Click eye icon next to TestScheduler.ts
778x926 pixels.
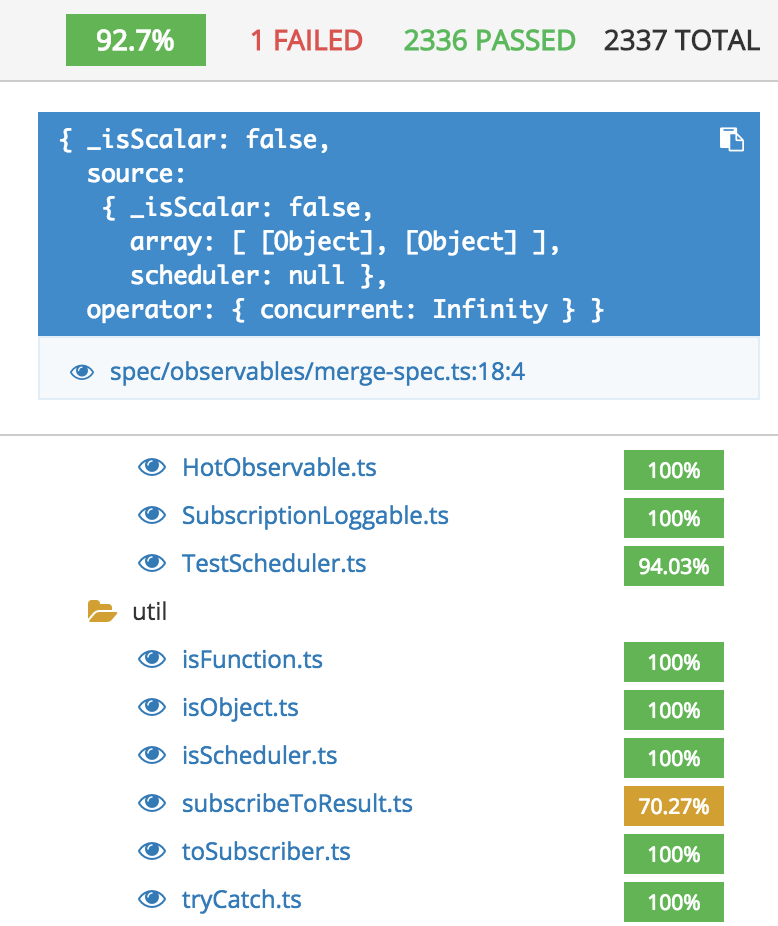click(x=152, y=563)
